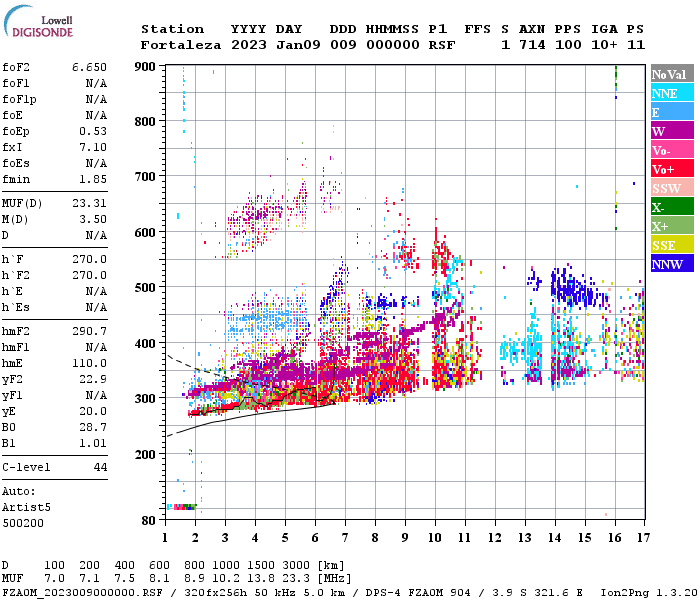Viewport: 700px width, 600px height.
Task: Click the DPS-4 FZA0M 904 text
Action: coord(418,593)
